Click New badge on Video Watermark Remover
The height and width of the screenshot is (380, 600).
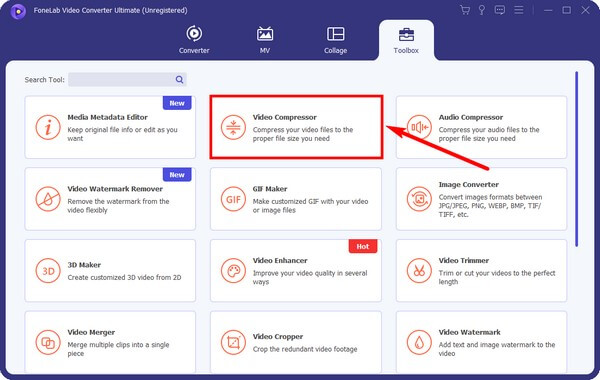[x=177, y=175]
